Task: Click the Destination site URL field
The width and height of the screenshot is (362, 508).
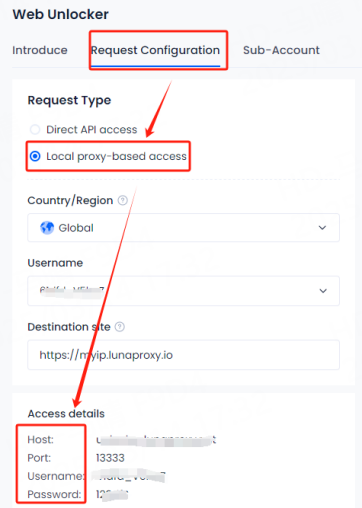Action: (183, 355)
